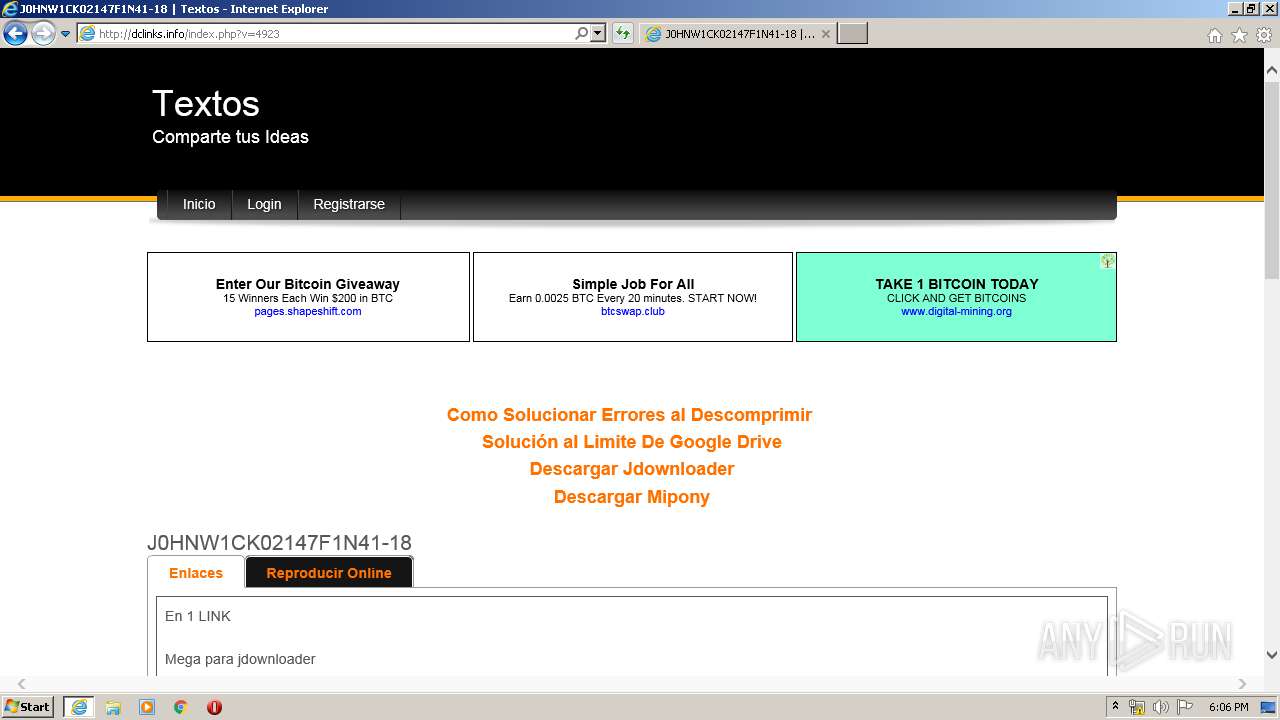This screenshot has width=1280, height=720.
Task: Open Como Solucionar Errores al Descomprimir link
Action: point(629,415)
